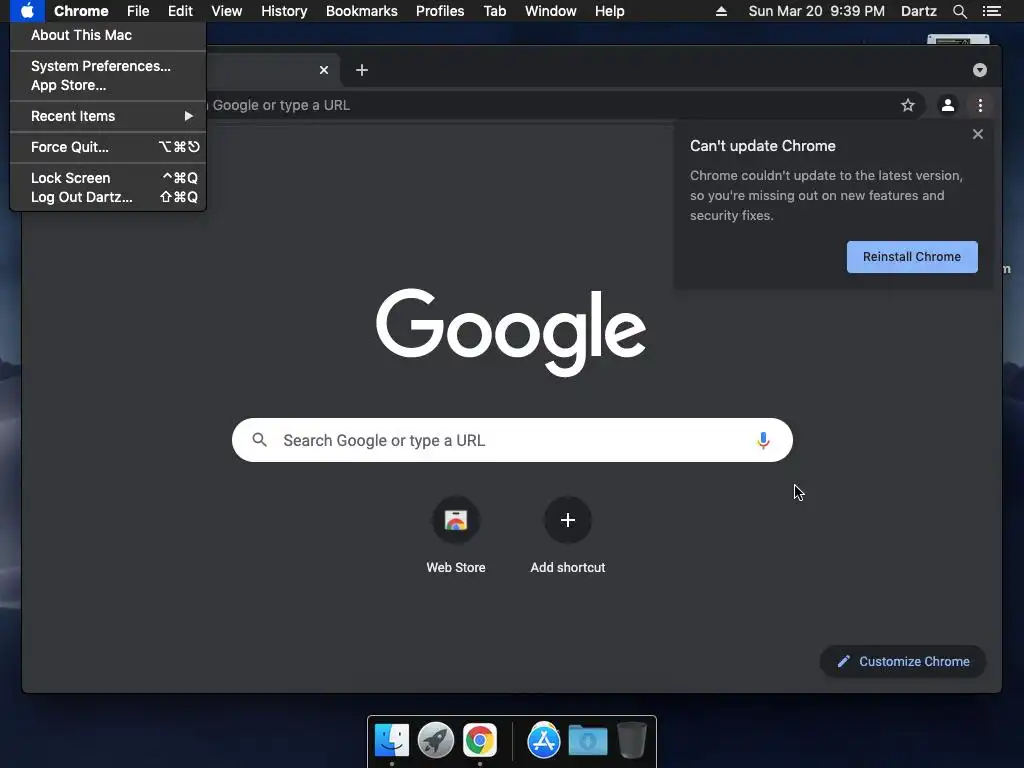Image resolution: width=1024 pixels, height=768 pixels.
Task: Open Spotlight search magnifier icon
Action: (x=959, y=11)
